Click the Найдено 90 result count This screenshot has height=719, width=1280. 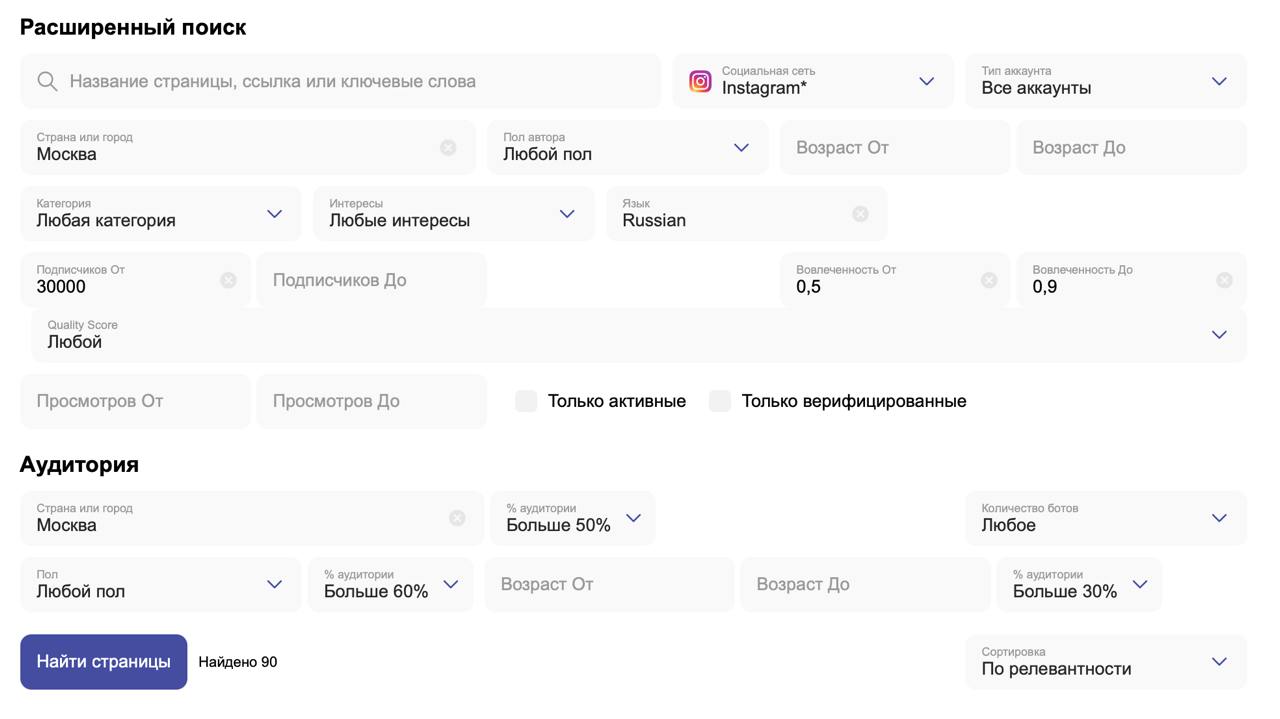pyautogui.click(x=238, y=662)
